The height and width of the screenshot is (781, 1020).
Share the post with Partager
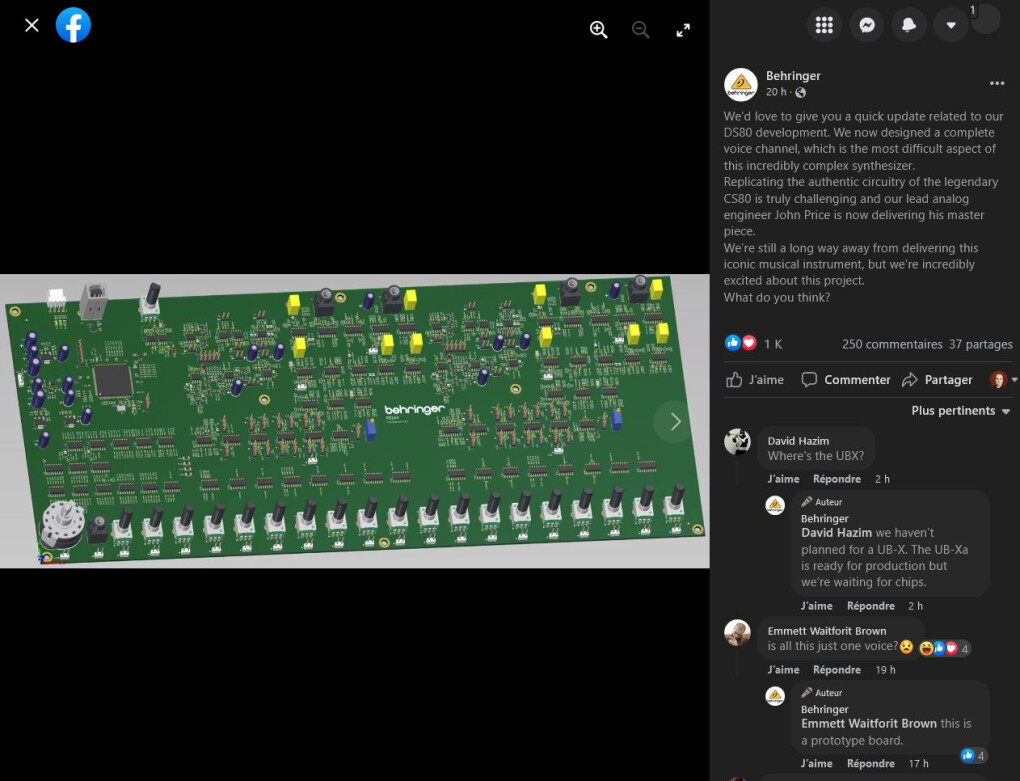coord(937,380)
